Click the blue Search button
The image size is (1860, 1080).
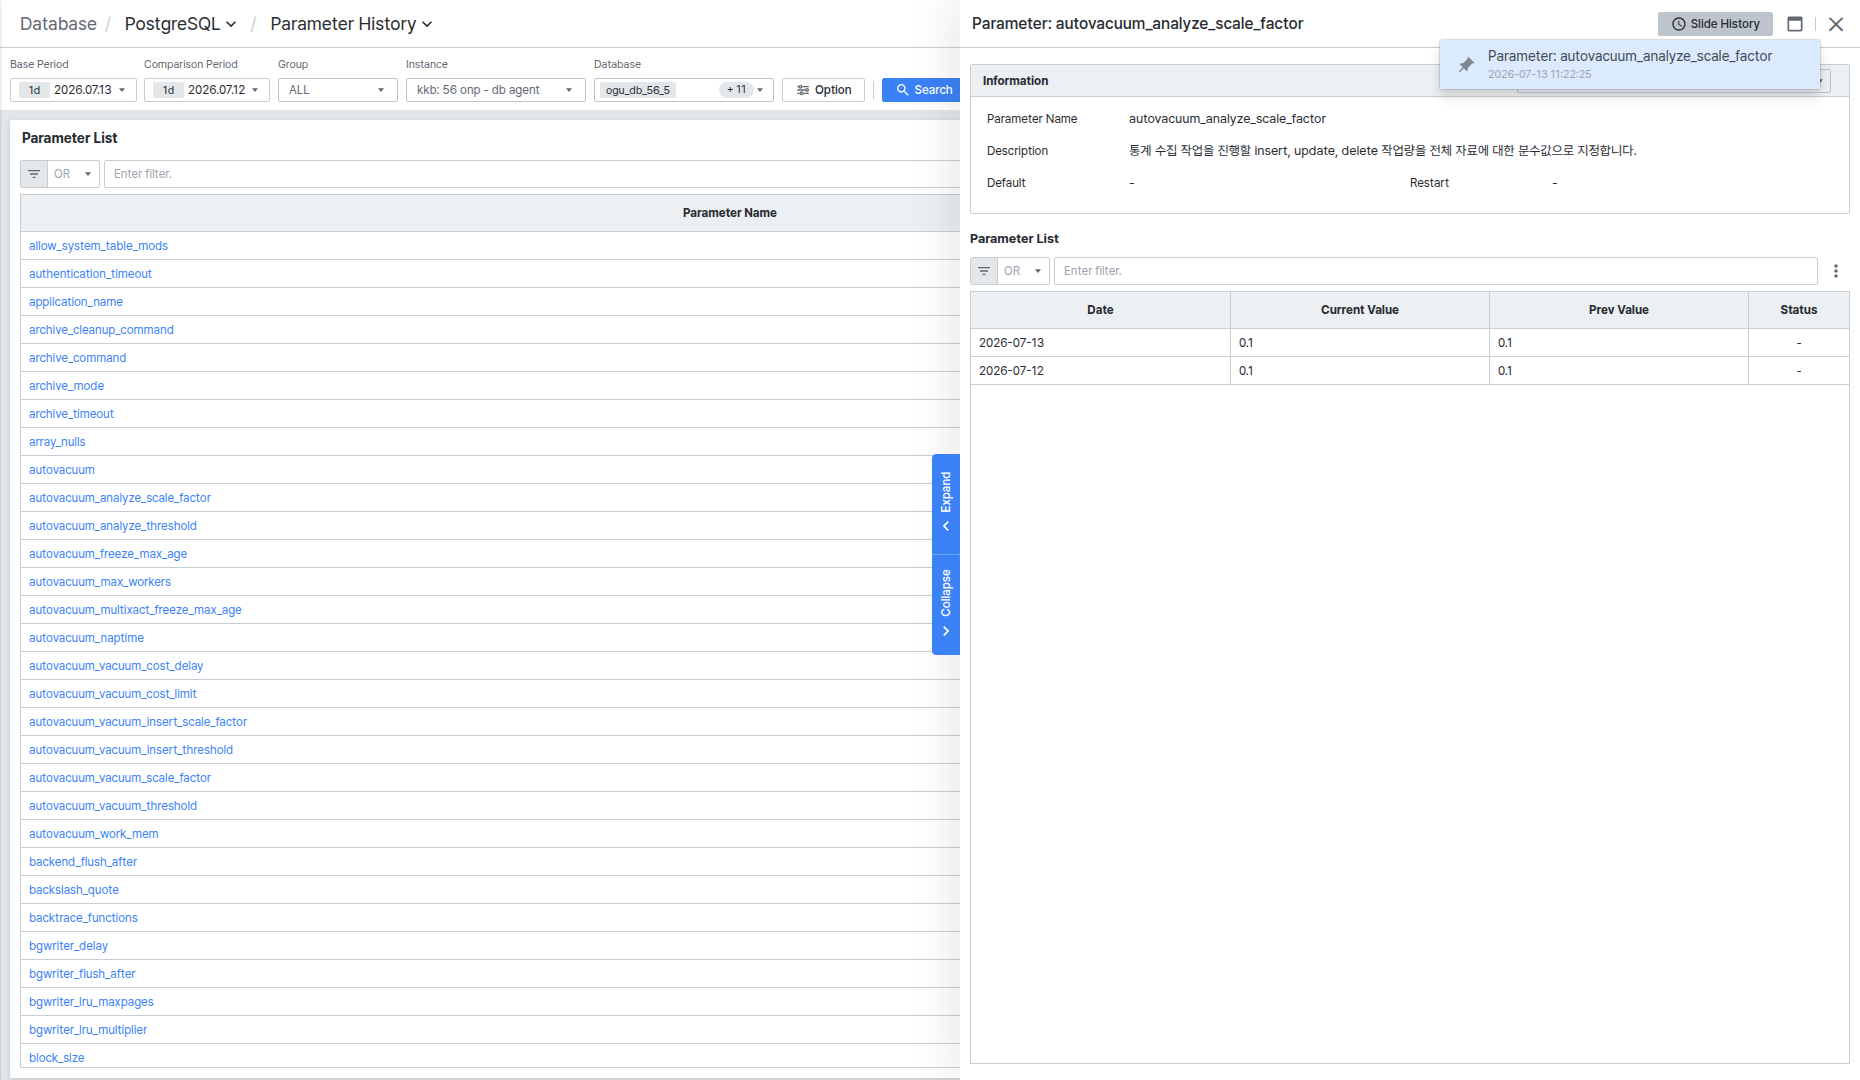pos(921,90)
